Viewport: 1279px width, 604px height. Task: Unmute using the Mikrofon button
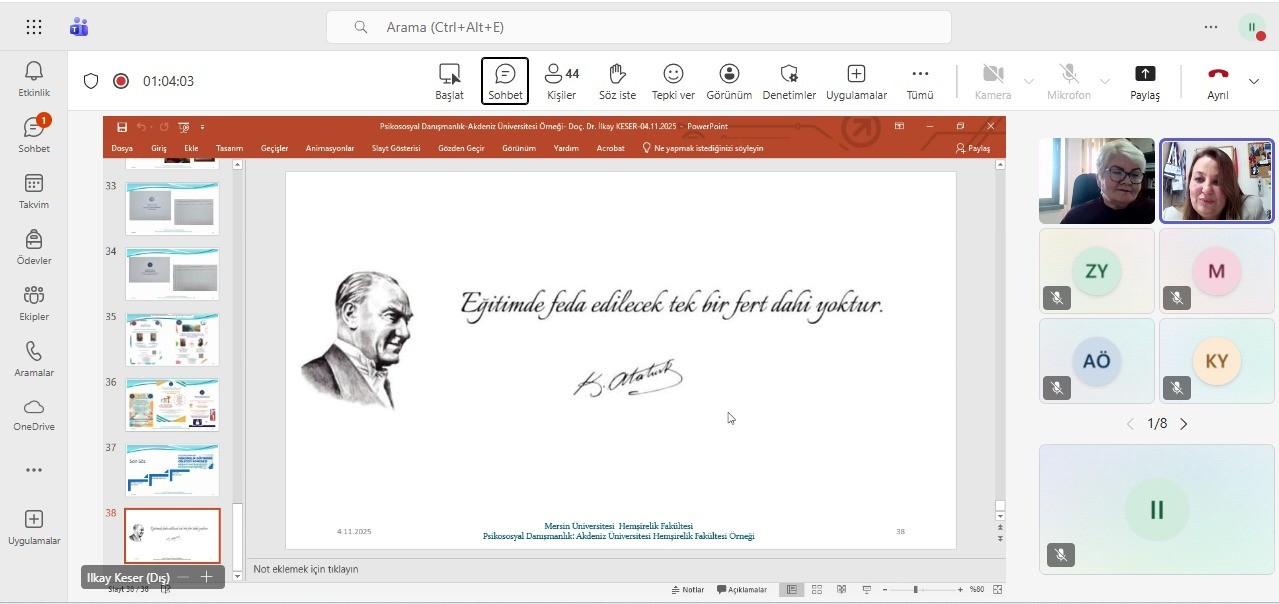1068,81
